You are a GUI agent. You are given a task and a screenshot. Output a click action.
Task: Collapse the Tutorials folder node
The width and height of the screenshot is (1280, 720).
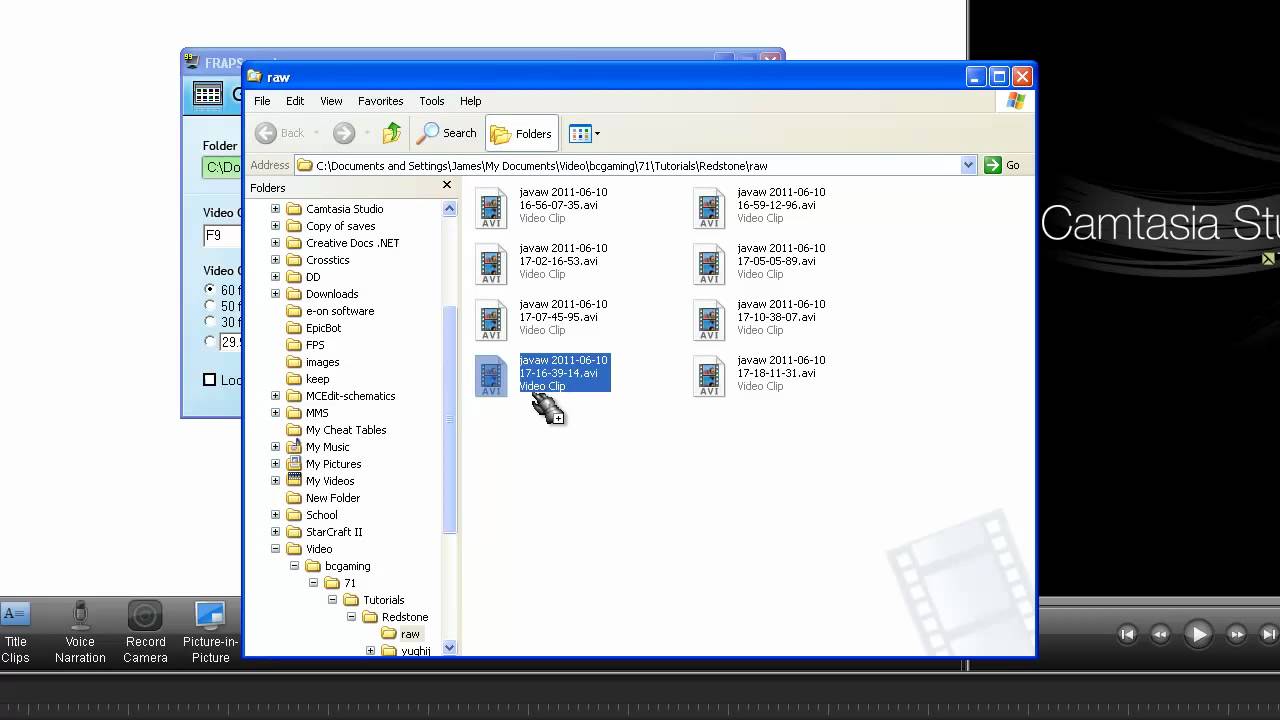pos(332,600)
